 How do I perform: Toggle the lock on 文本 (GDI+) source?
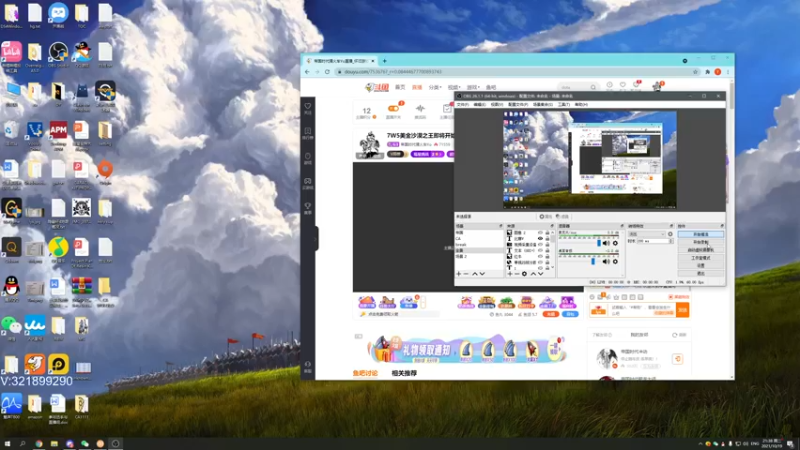pos(547,250)
